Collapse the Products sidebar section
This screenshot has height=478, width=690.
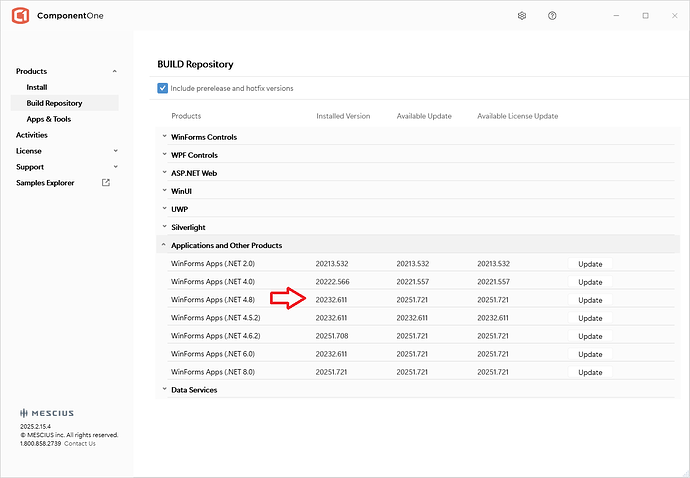click(x=114, y=71)
